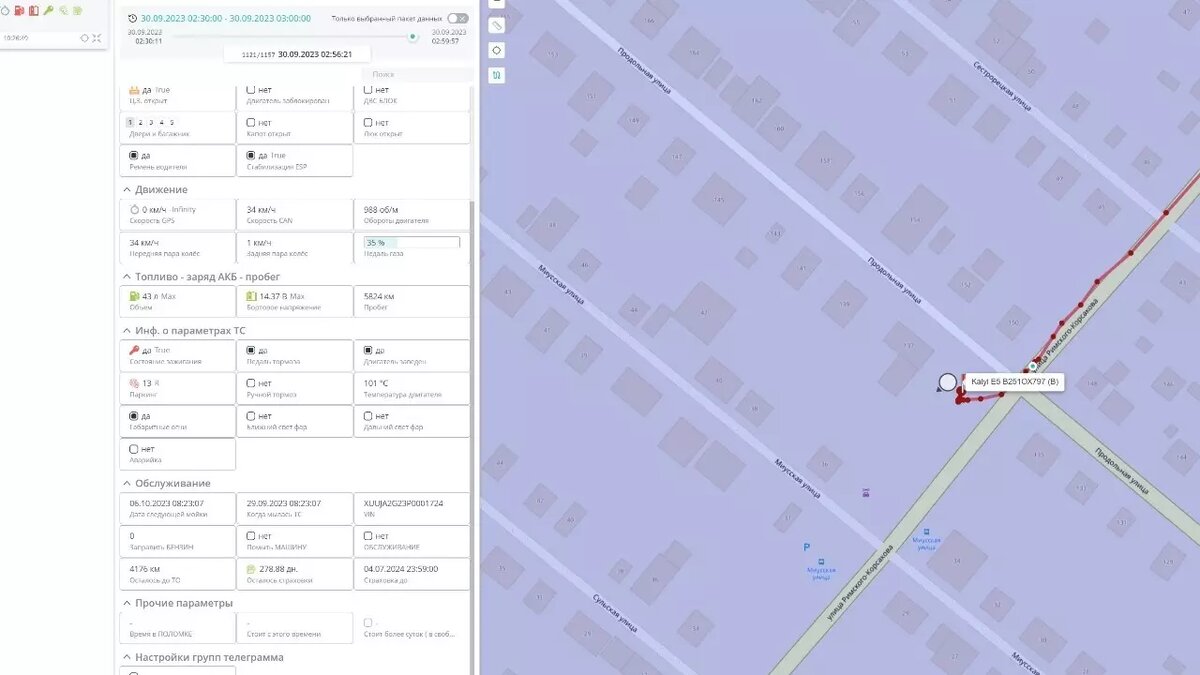Click the route track map tool icon
Viewport: 1200px width, 675px height.
pyautogui.click(x=497, y=75)
